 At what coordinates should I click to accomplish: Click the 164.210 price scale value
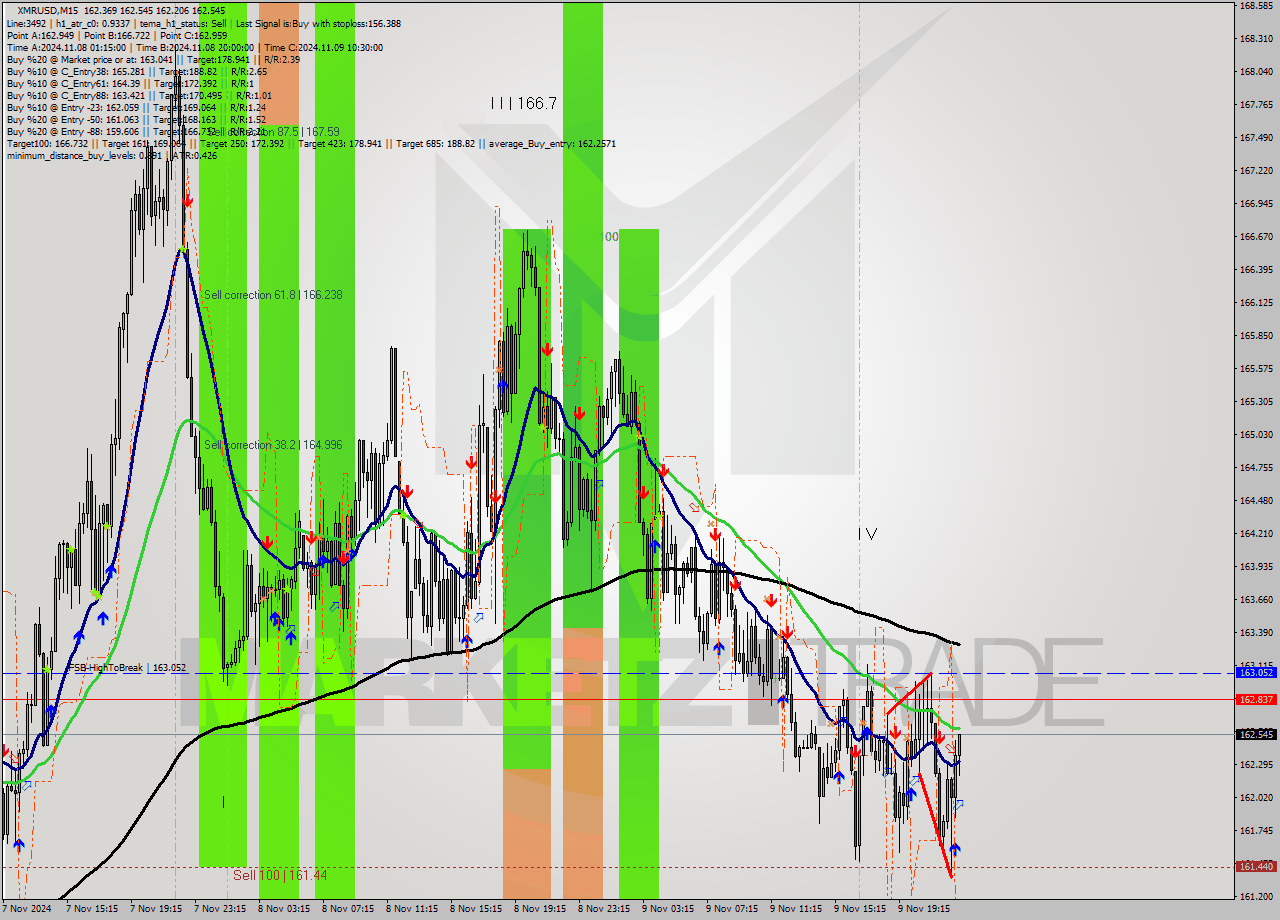coord(1255,534)
